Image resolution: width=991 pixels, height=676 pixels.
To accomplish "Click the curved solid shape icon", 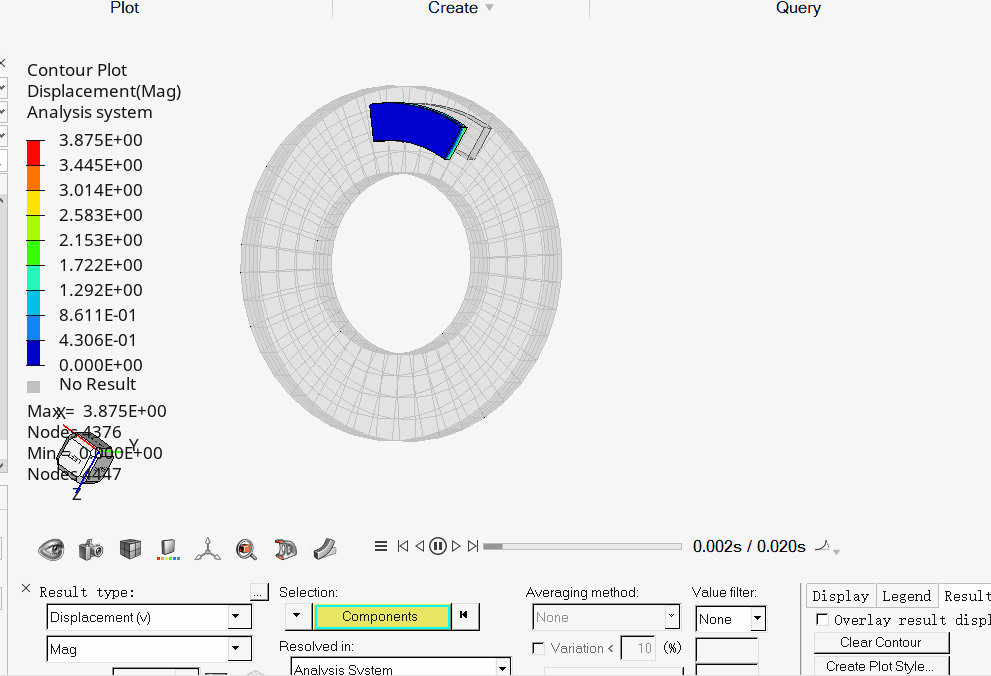I will [325, 548].
